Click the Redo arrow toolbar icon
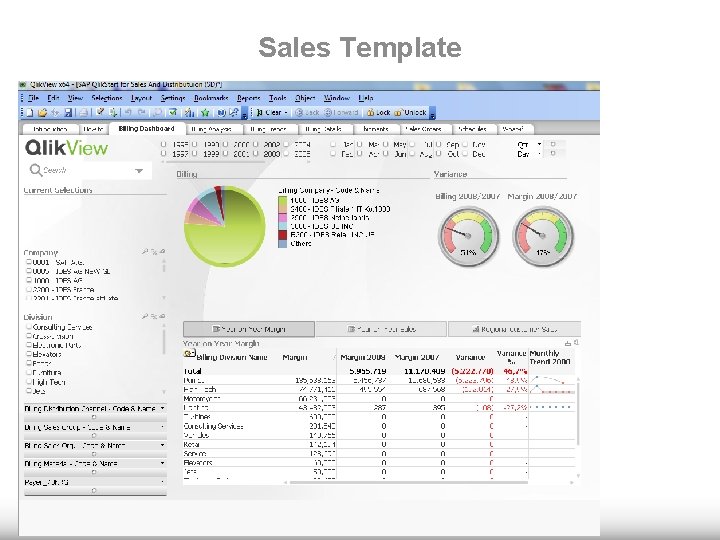Image resolution: width=720 pixels, height=540 pixels. (x=142, y=112)
